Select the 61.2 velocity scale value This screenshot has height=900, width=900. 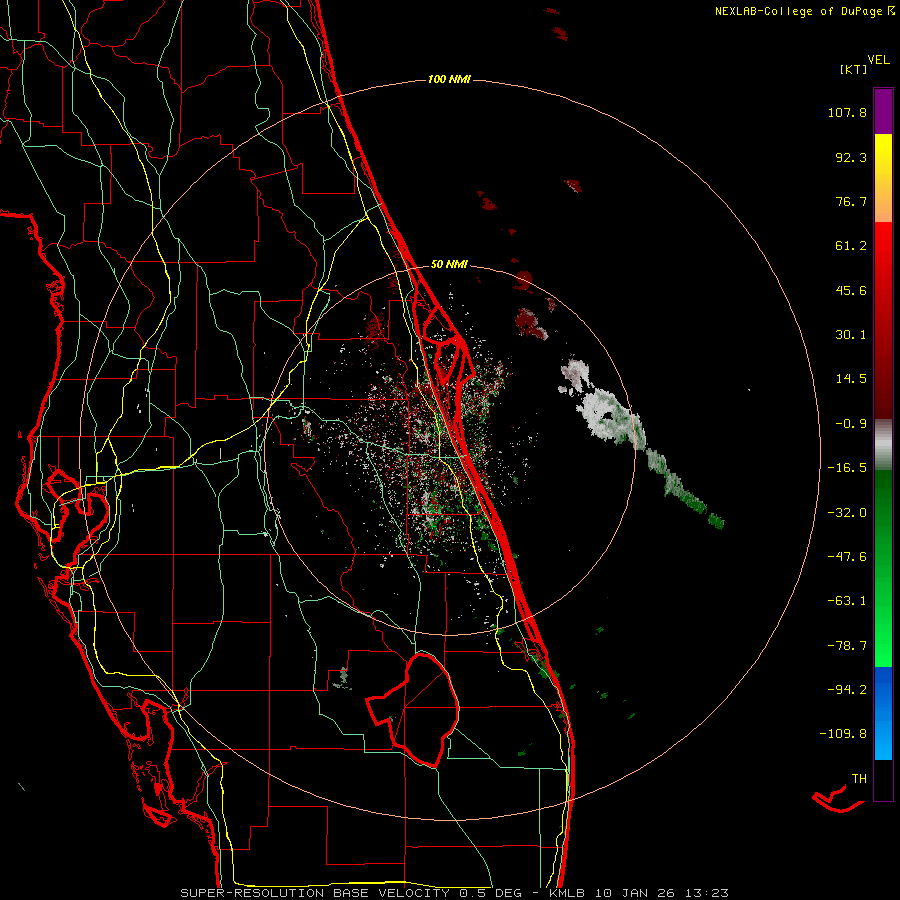pos(851,246)
